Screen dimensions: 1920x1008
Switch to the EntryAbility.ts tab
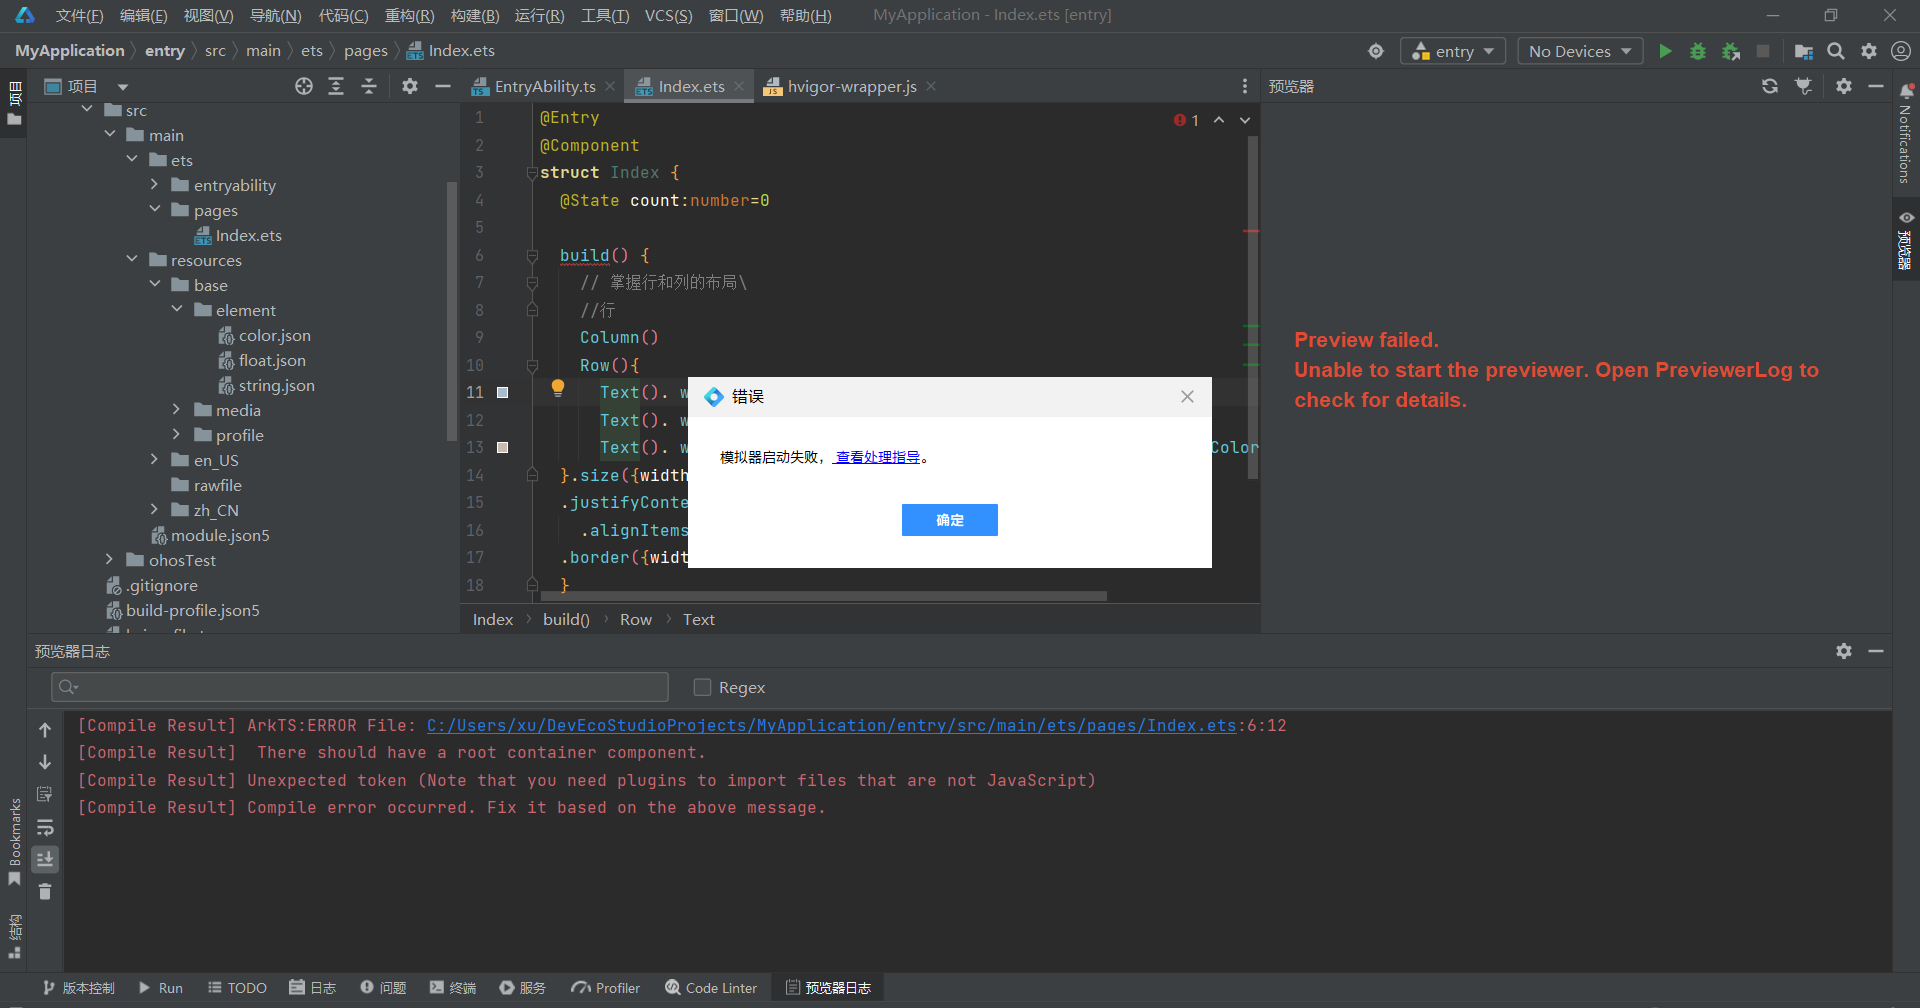545,86
